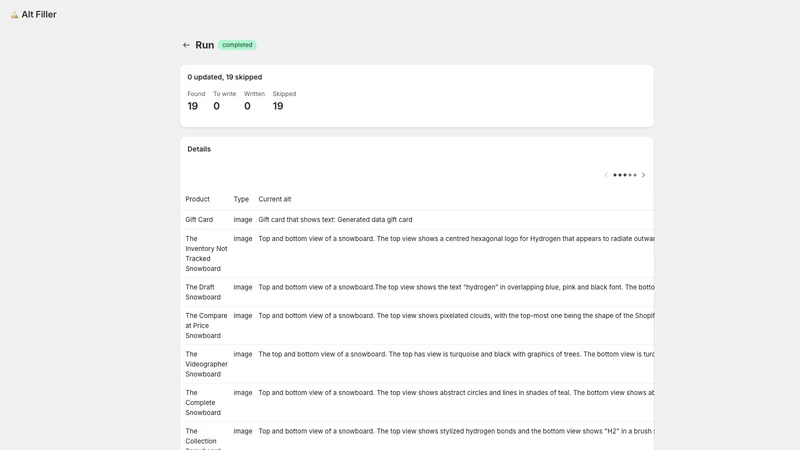800x450 pixels.
Task: Click the Current alt column header
Action: click(x=274, y=199)
